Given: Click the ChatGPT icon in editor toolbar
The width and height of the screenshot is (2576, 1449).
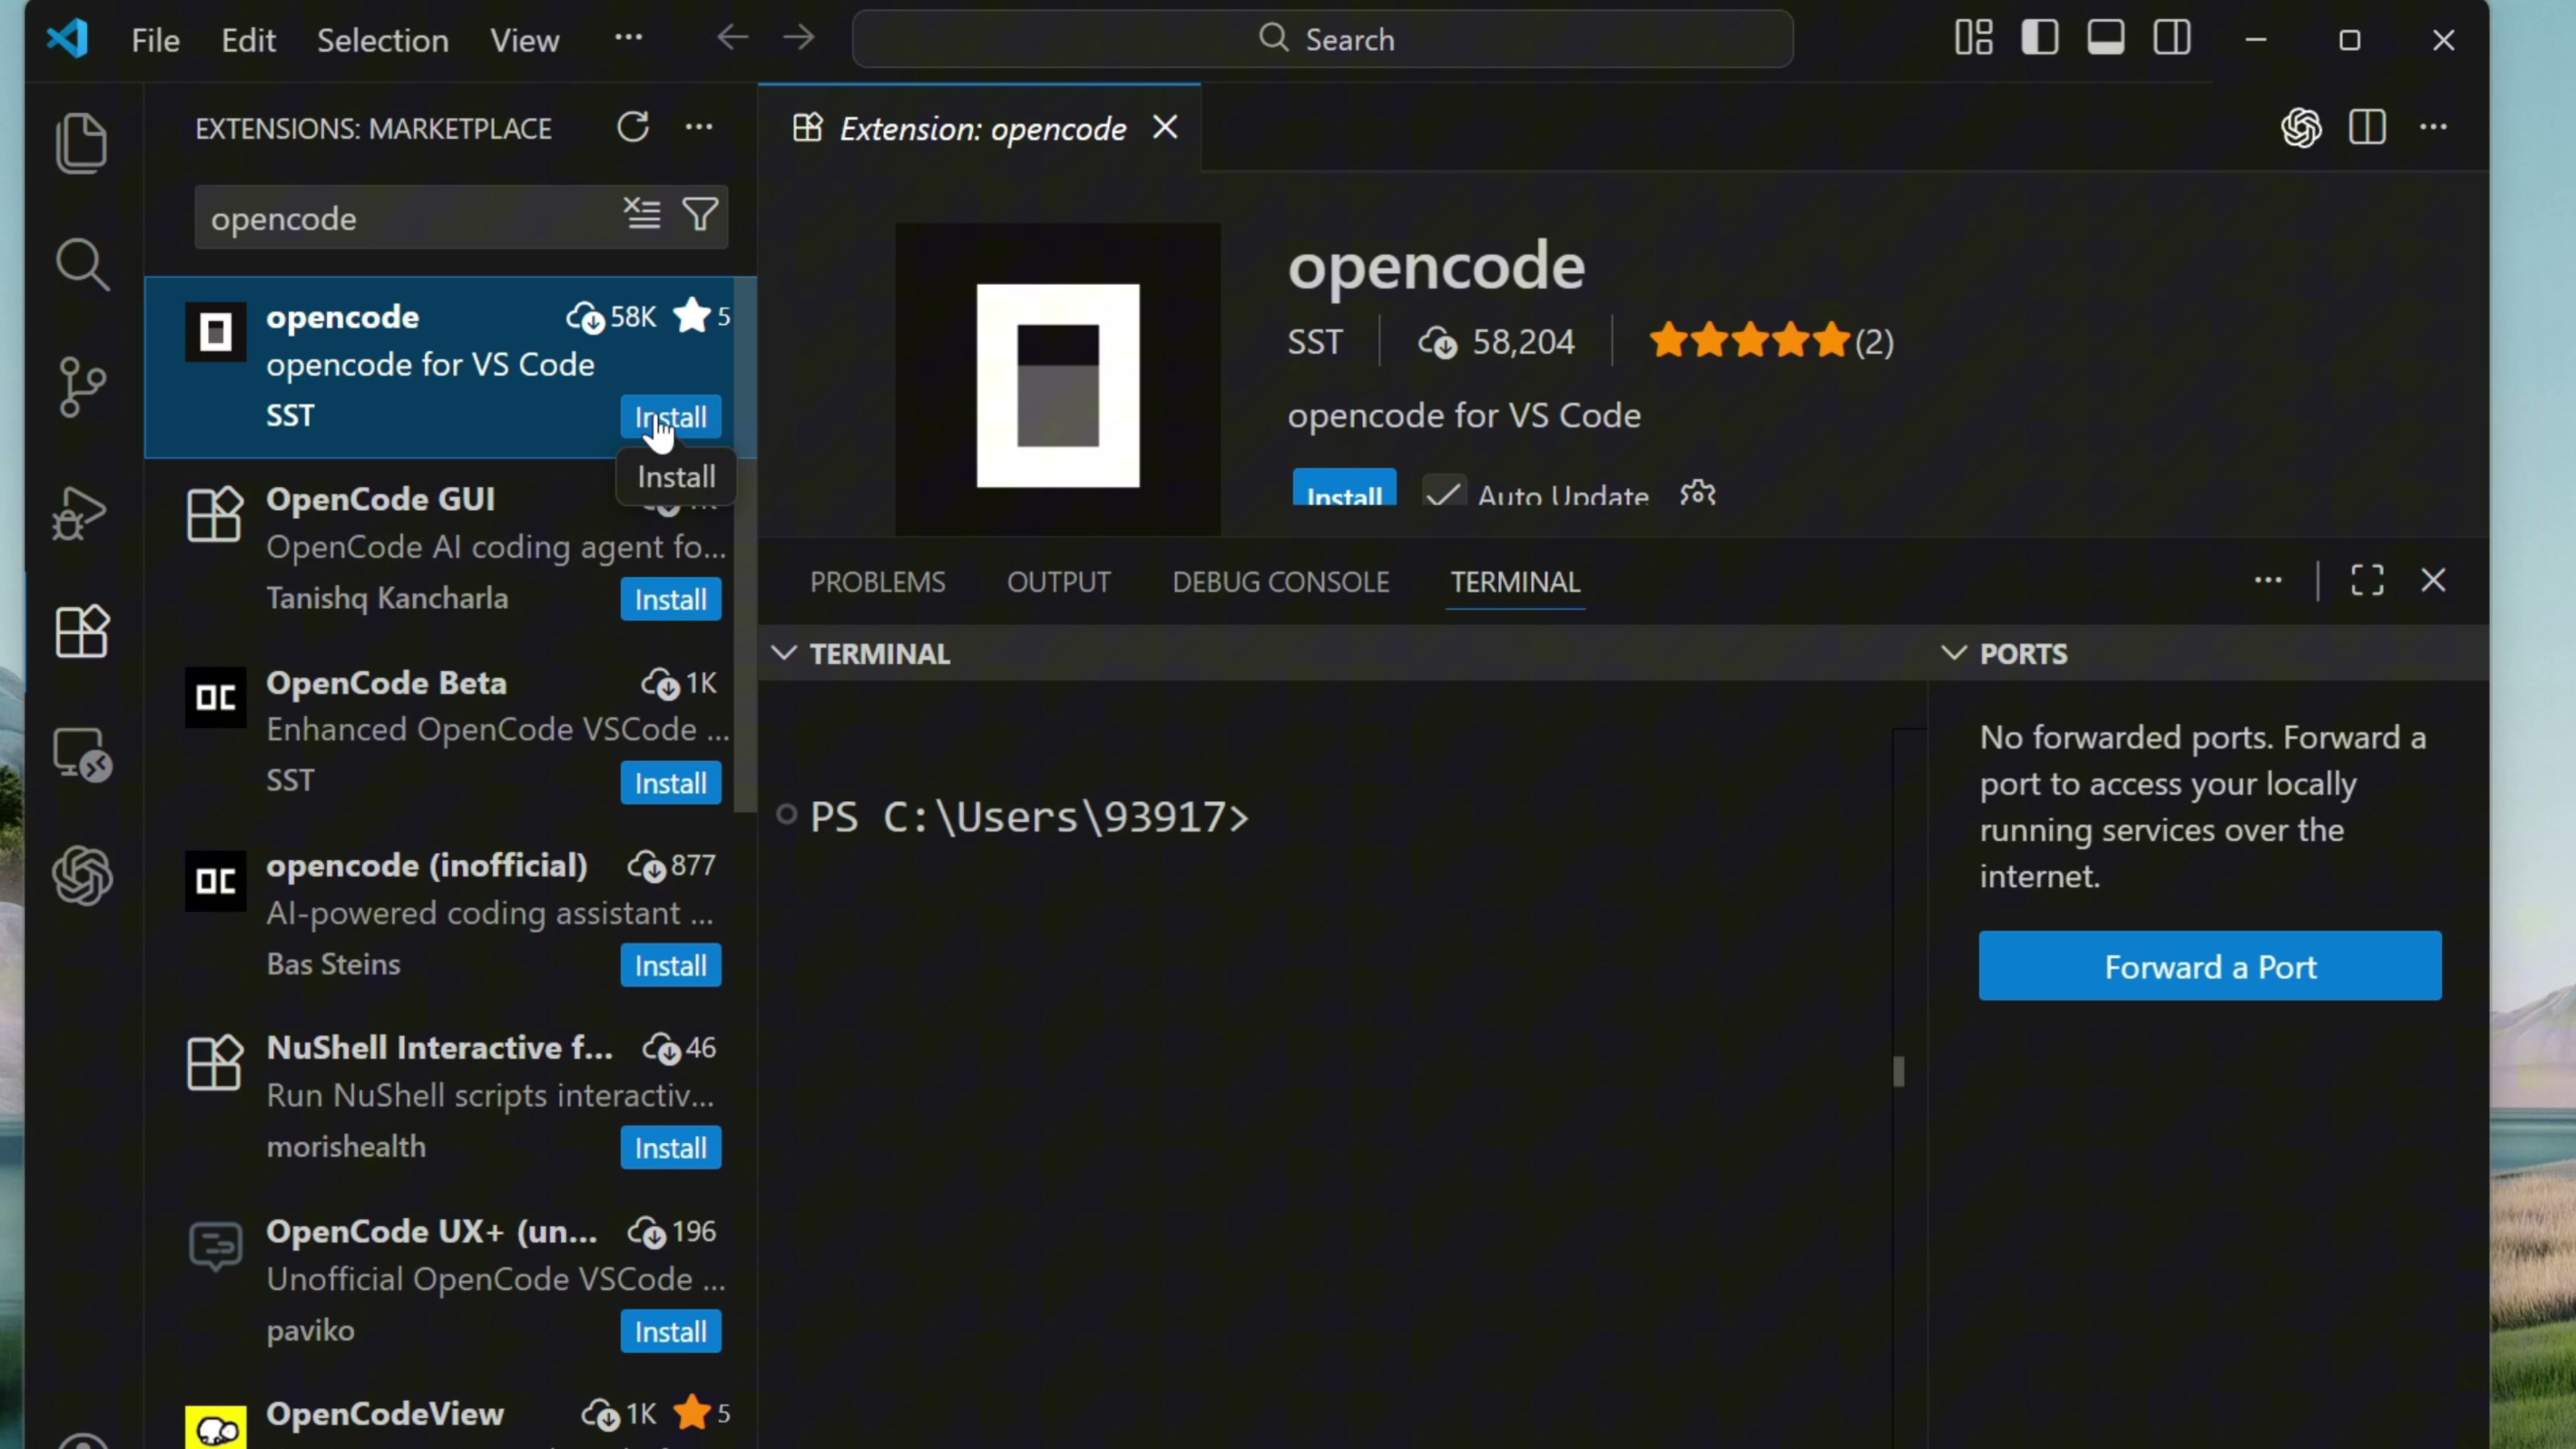Looking at the screenshot, I should (x=2301, y=128).
